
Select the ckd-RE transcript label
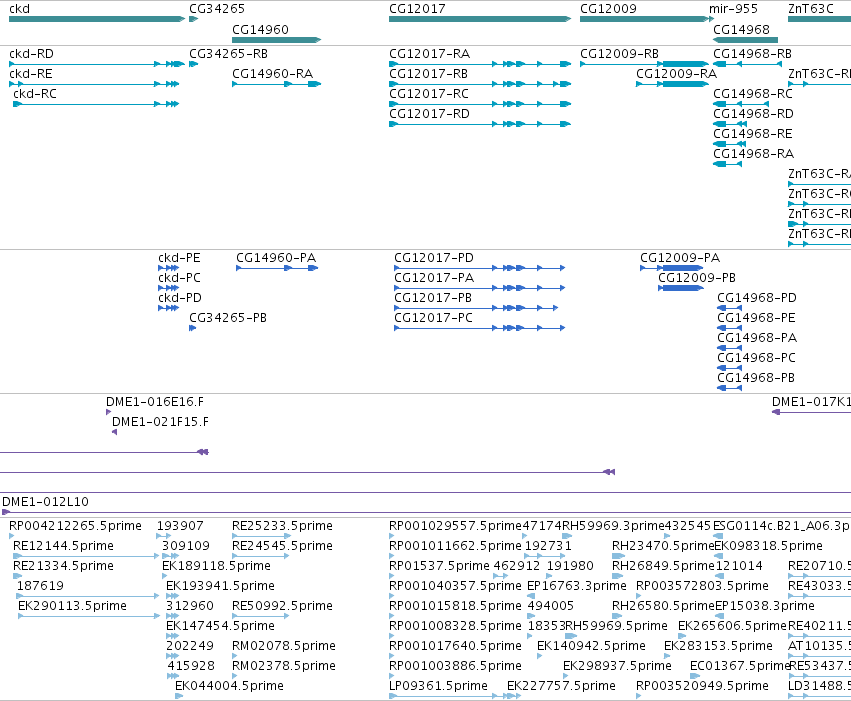point(31,74)
